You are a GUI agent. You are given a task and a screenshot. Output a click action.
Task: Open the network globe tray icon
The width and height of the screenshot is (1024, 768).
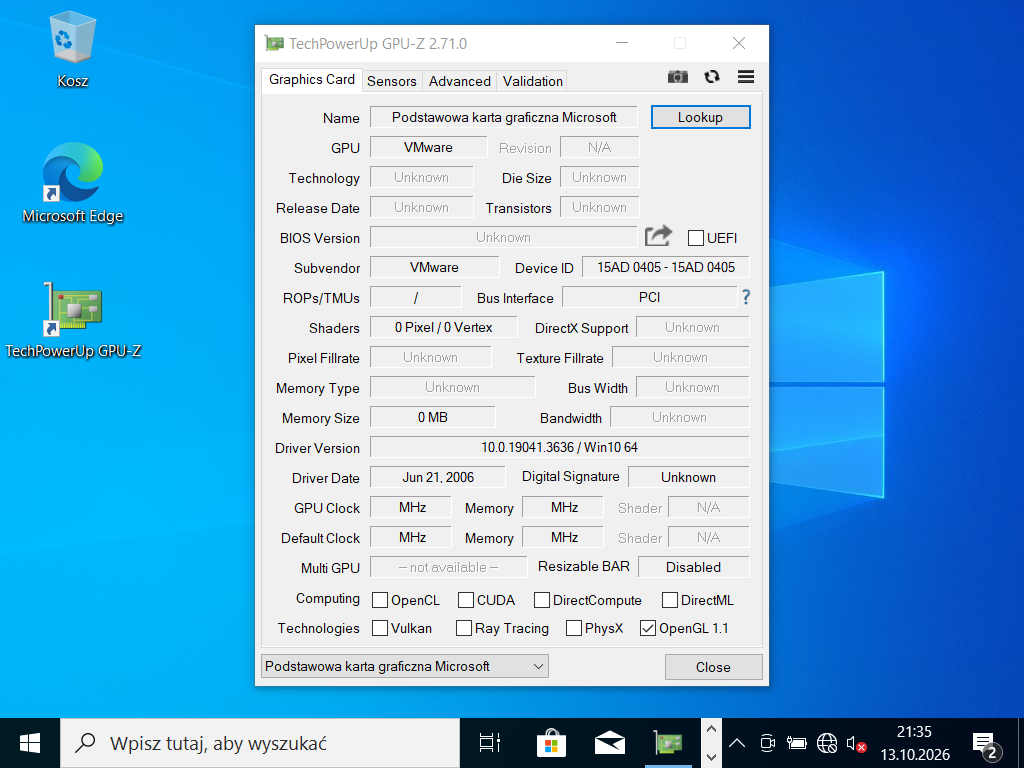(827, 743)
